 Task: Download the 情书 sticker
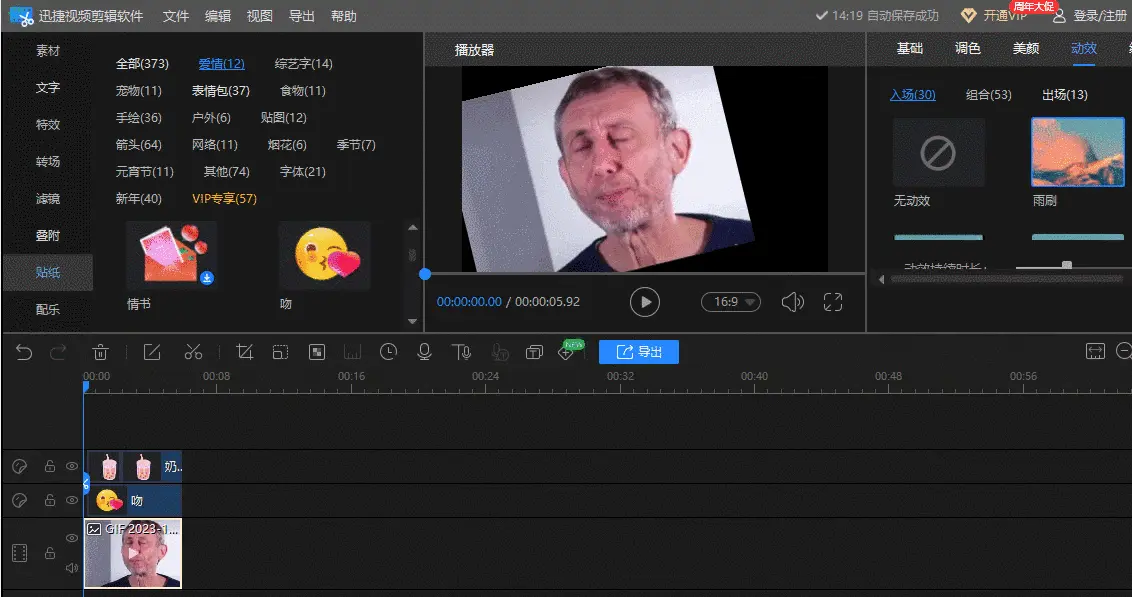click(x=206, y=278)
